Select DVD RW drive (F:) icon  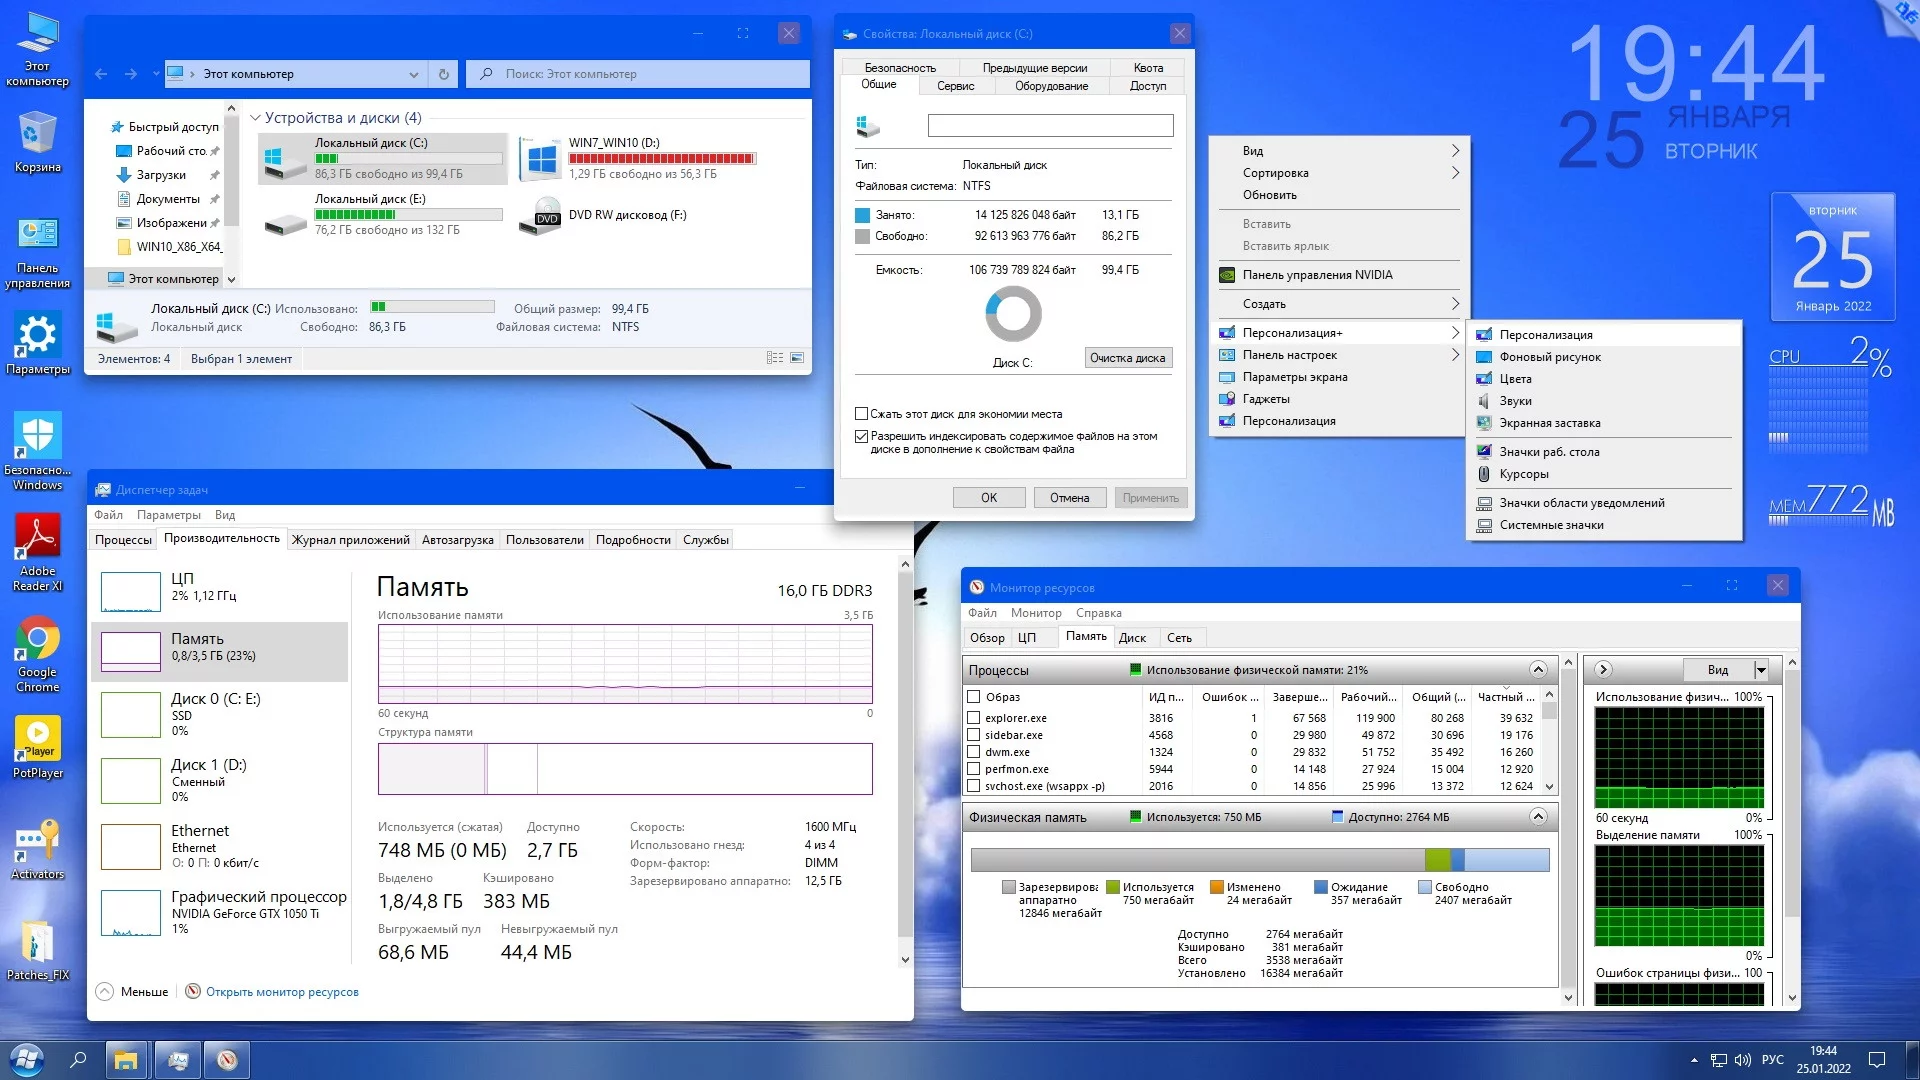[x=541, y=216]
